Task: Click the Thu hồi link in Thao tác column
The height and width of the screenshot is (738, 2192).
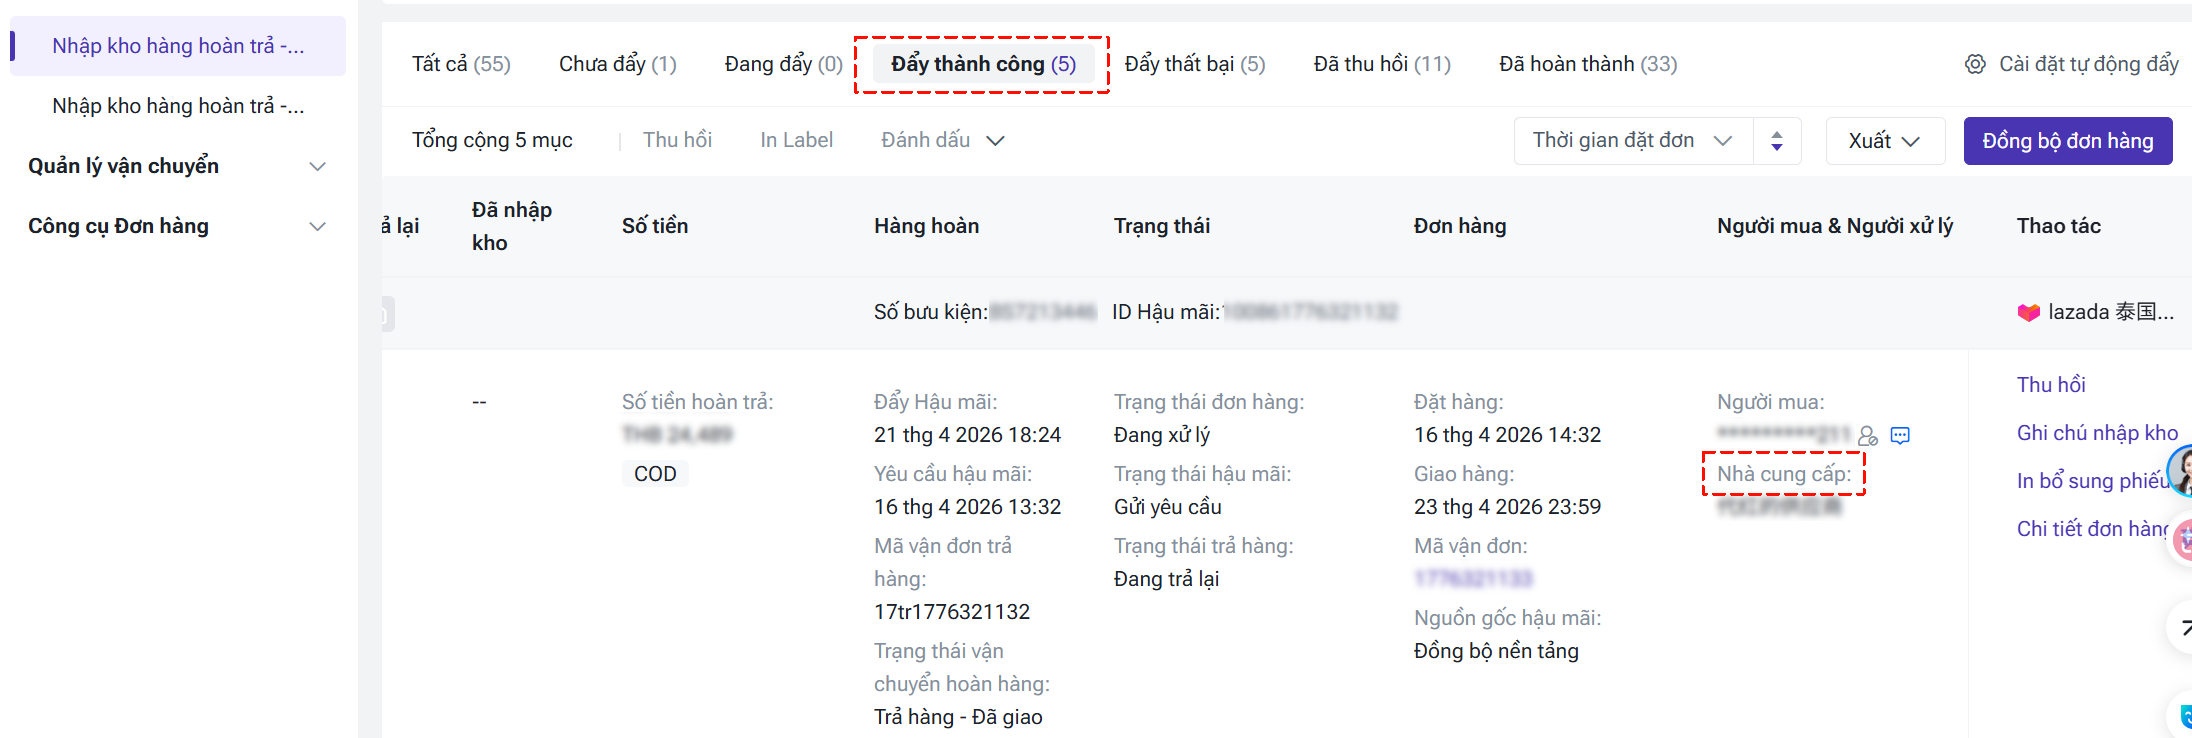Action: 2051,385
